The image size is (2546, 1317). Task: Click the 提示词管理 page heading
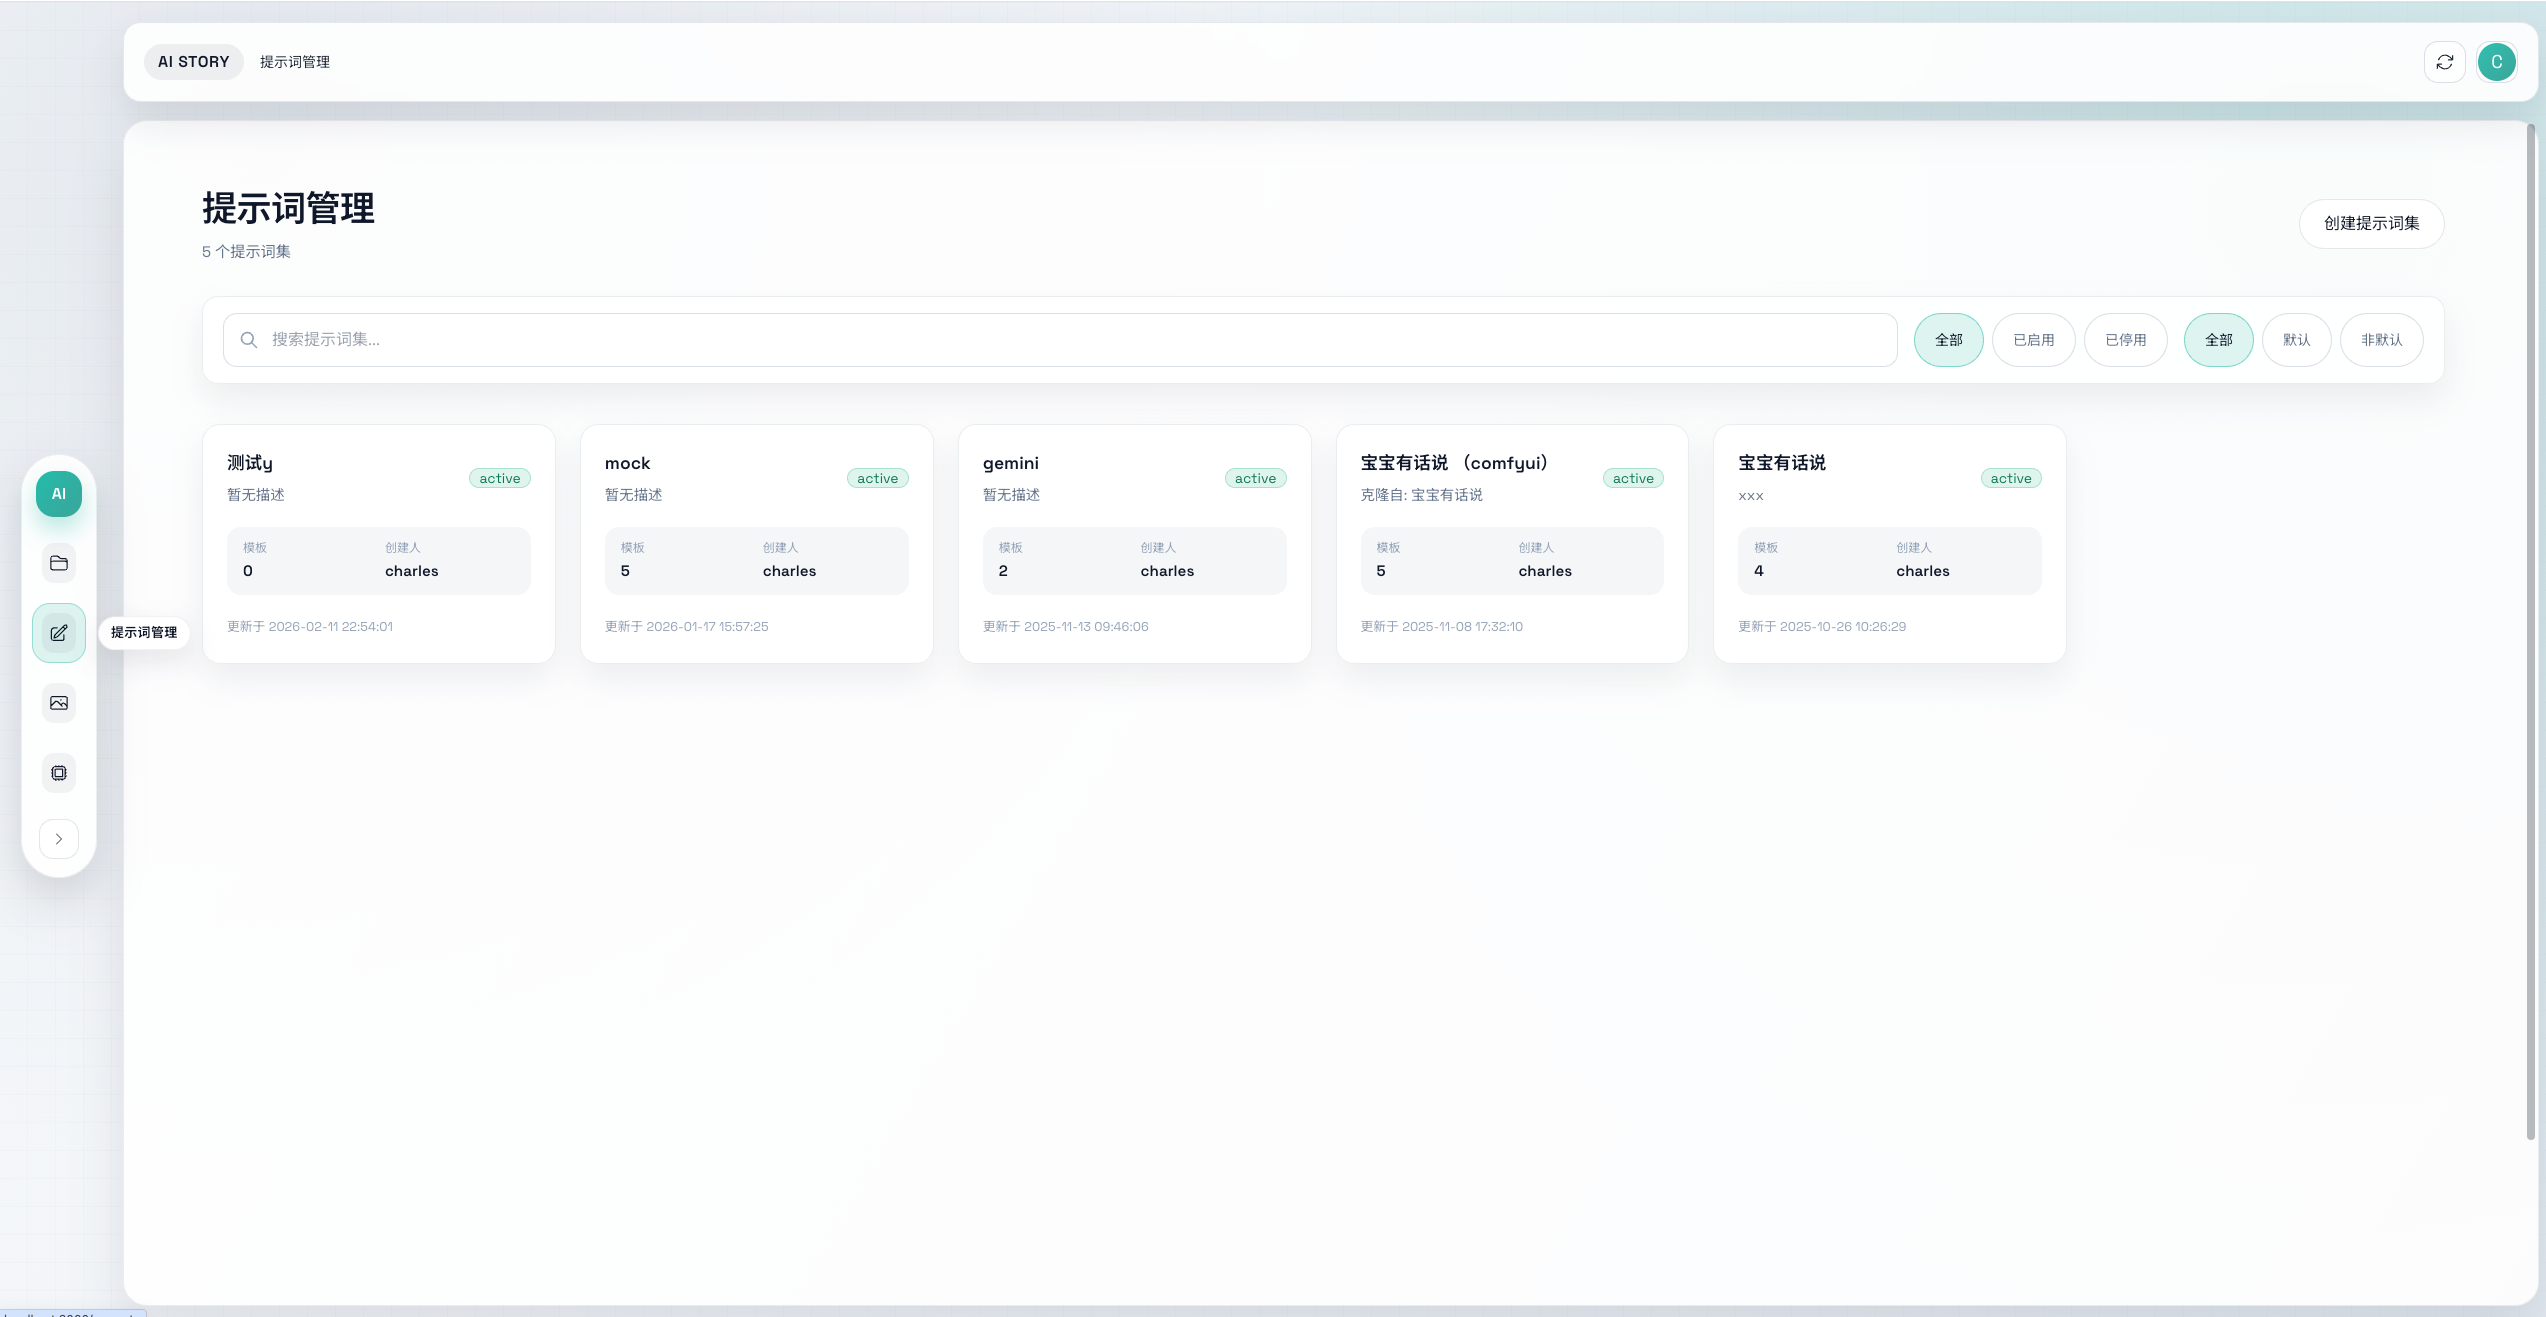tap(289, 208)
